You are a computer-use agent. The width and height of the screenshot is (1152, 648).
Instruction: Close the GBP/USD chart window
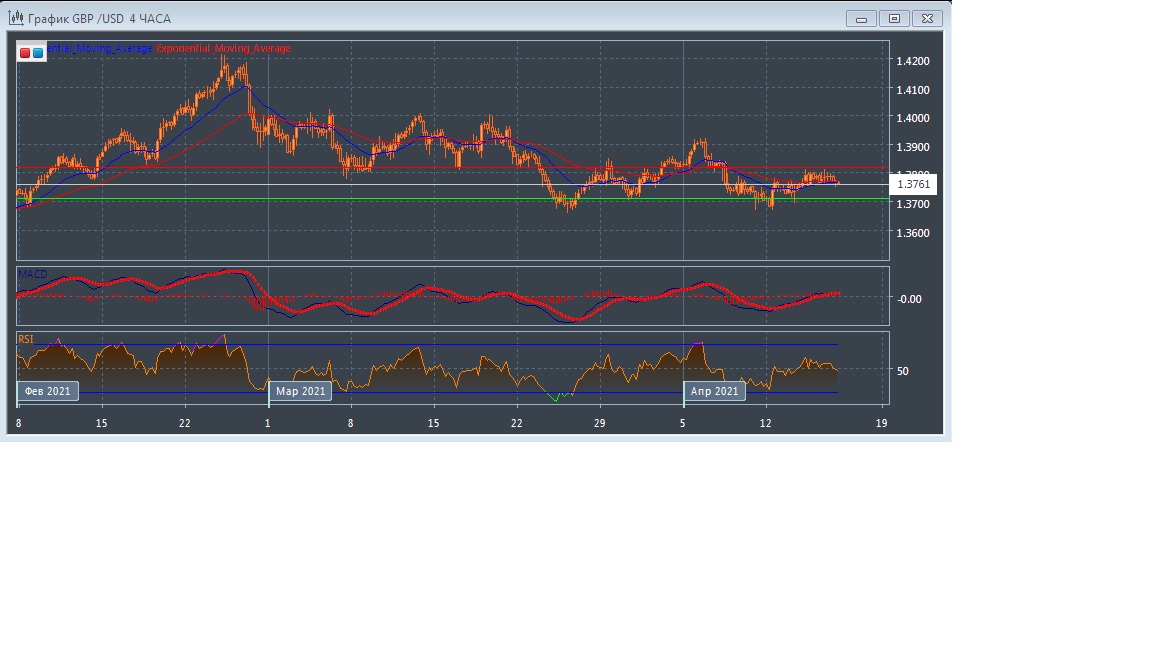928,18
